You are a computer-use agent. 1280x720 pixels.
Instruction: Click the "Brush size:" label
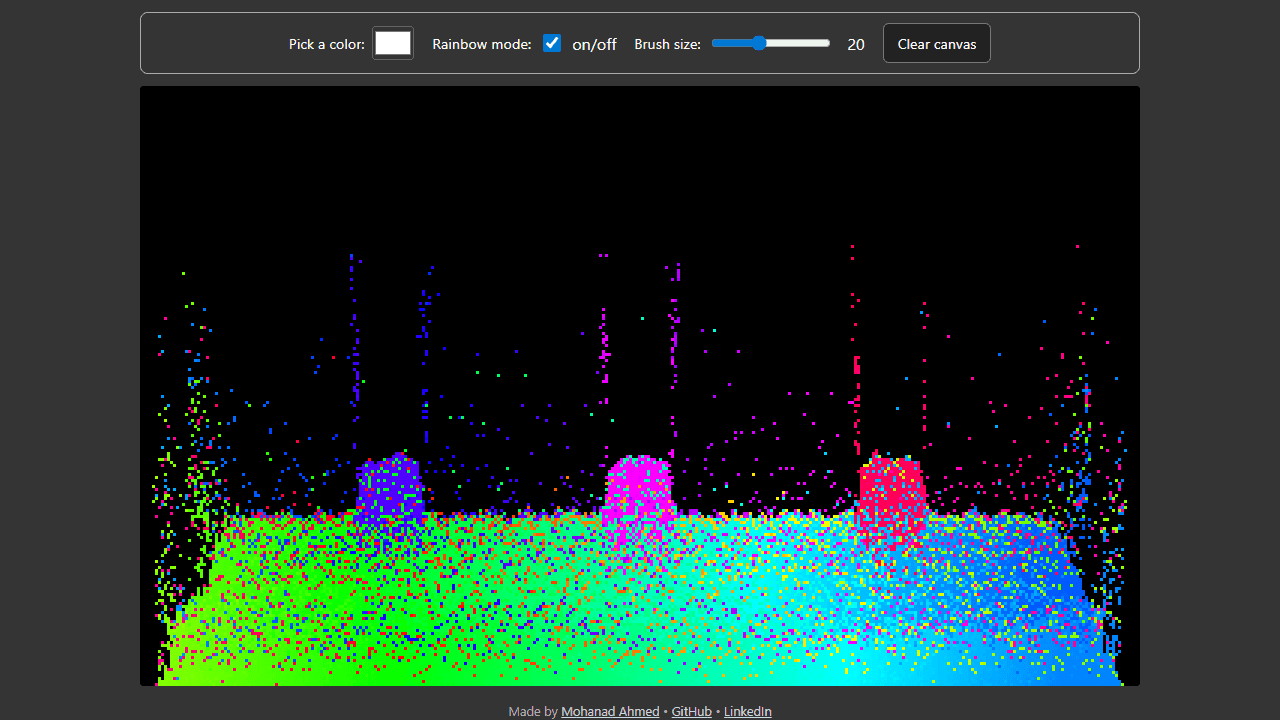pyautogui.click(x=667, y=44)
